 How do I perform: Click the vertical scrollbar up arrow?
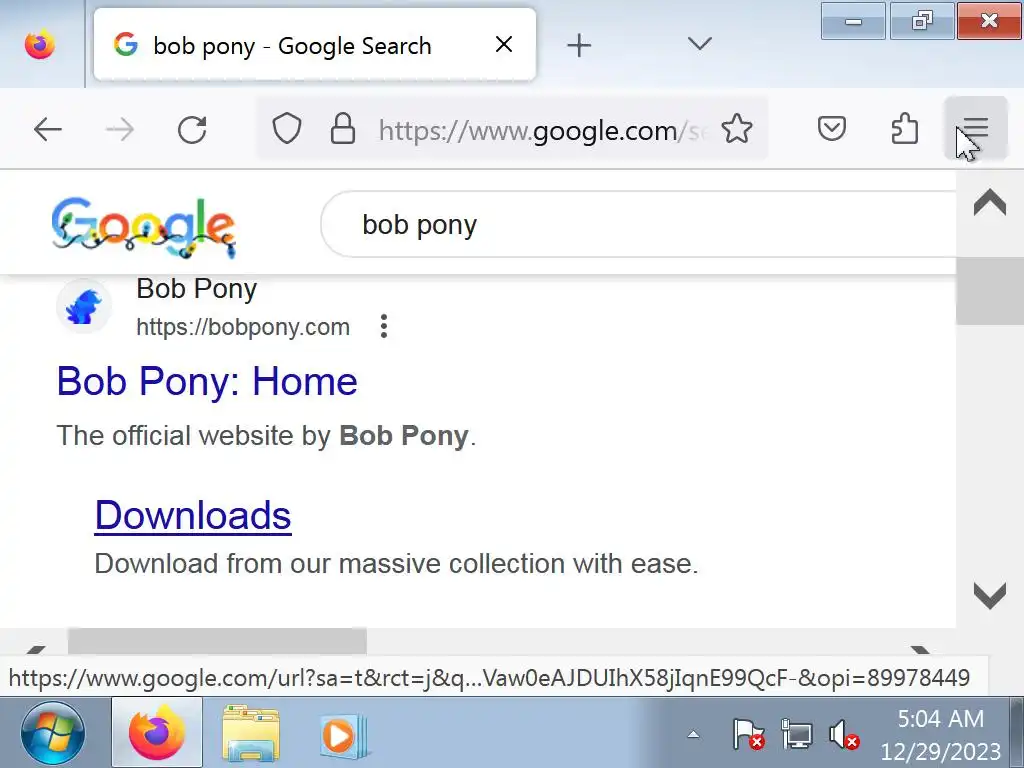[x=989, y=202]
